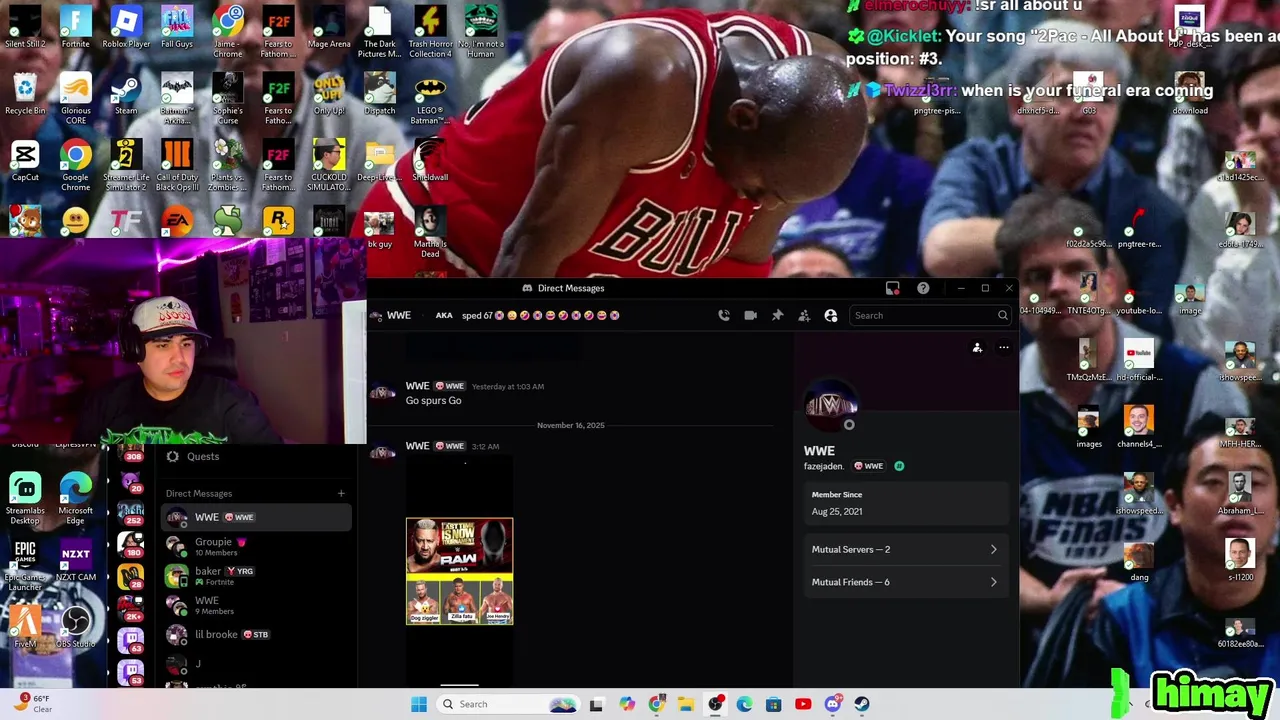Open Task View on the taskbar

pyautogui.click(x=596, y=704)
